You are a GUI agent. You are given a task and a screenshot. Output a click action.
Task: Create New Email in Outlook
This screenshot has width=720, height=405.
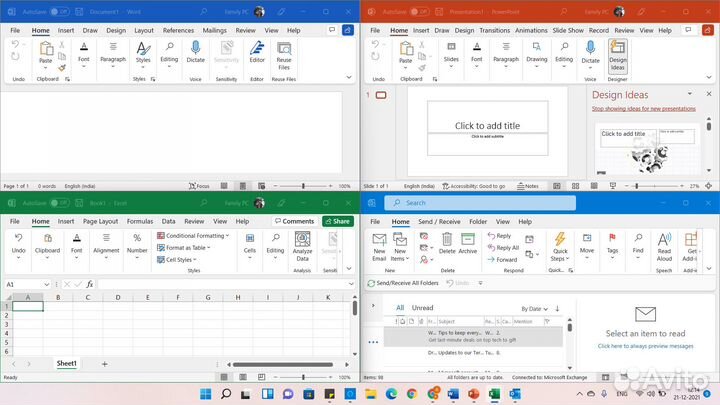click(x=379, y=247)
